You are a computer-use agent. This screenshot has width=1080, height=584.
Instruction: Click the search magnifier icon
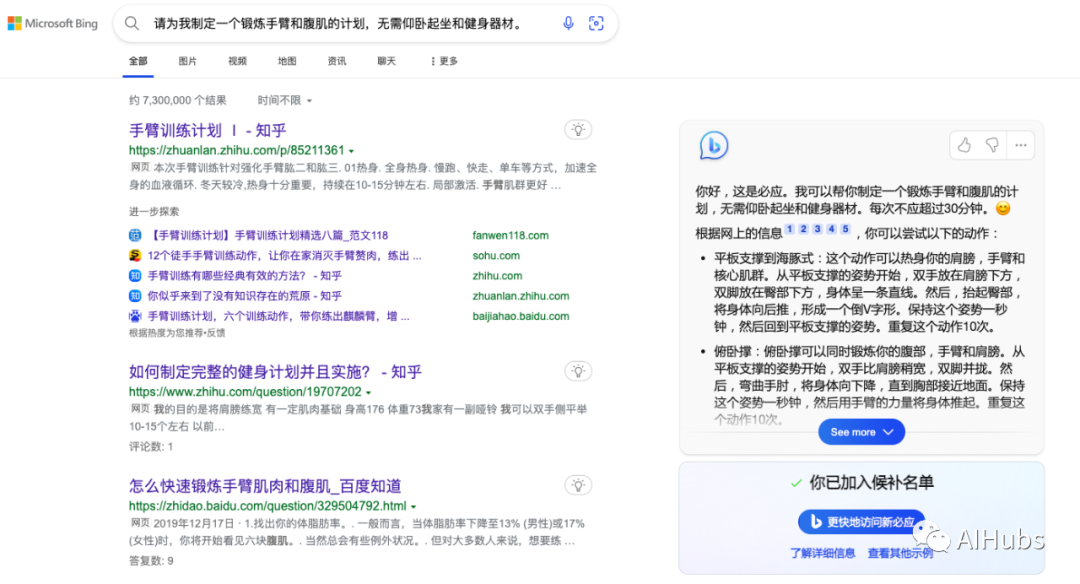(132, 23)
